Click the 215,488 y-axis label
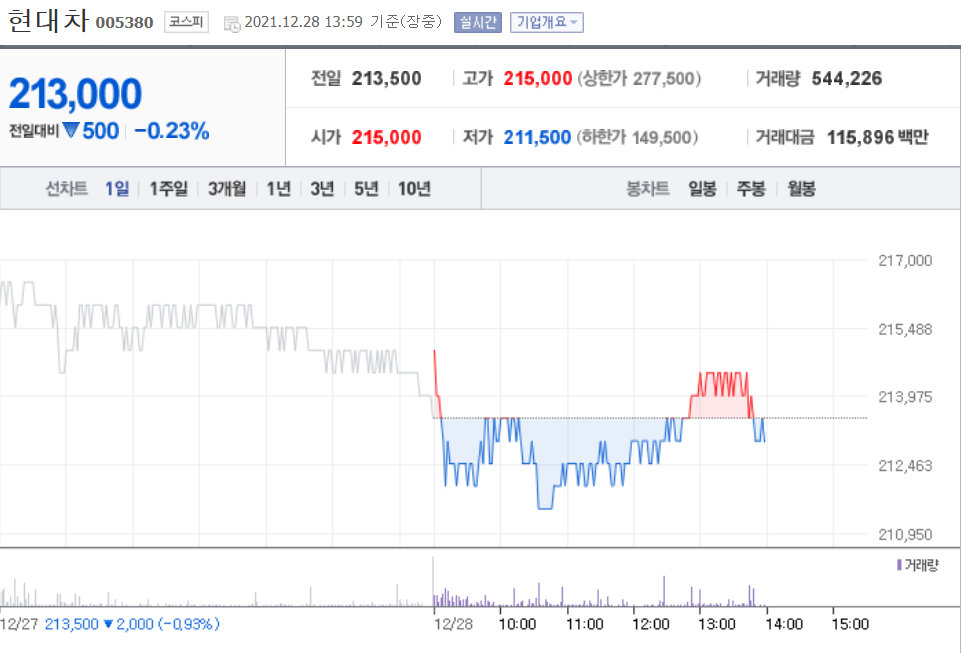This screenshot has width=961, height=653. click(905, 329)
